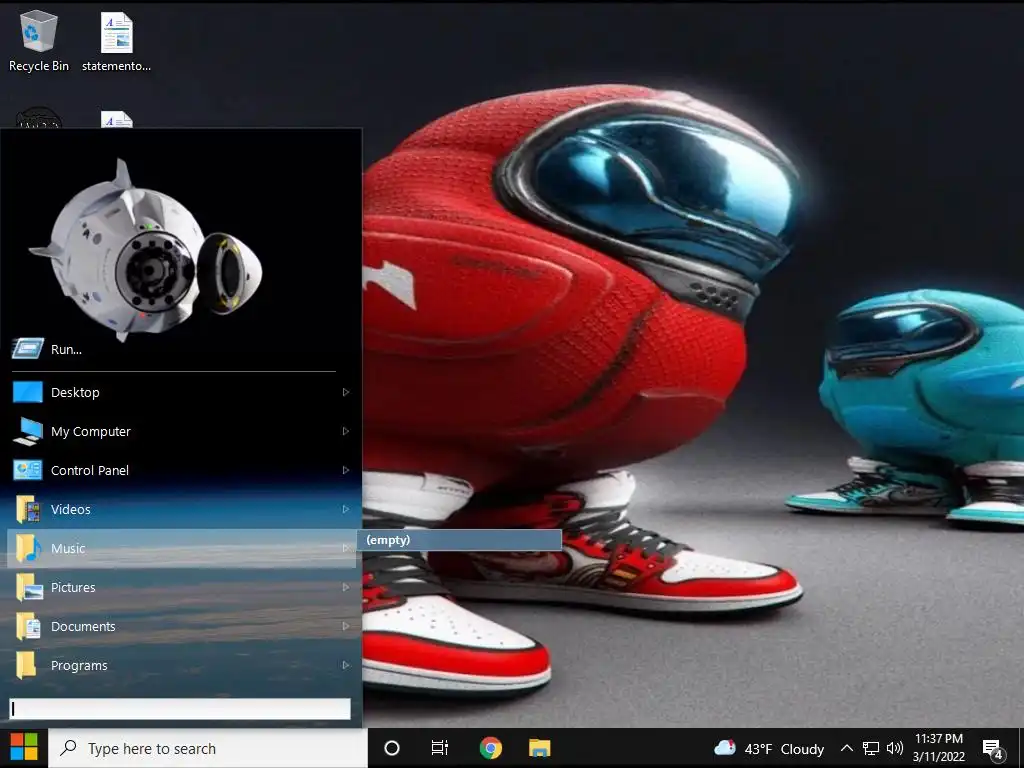Image resolution: width=1024 pixels, height=768 pixels.
Task: Click the Control Panel icon in menu
Action: pos(27,470)
